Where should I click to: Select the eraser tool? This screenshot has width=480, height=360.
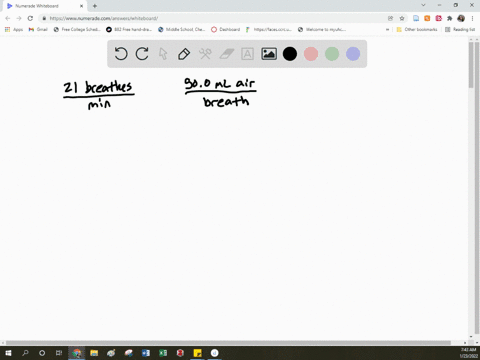tap(227, 54)
